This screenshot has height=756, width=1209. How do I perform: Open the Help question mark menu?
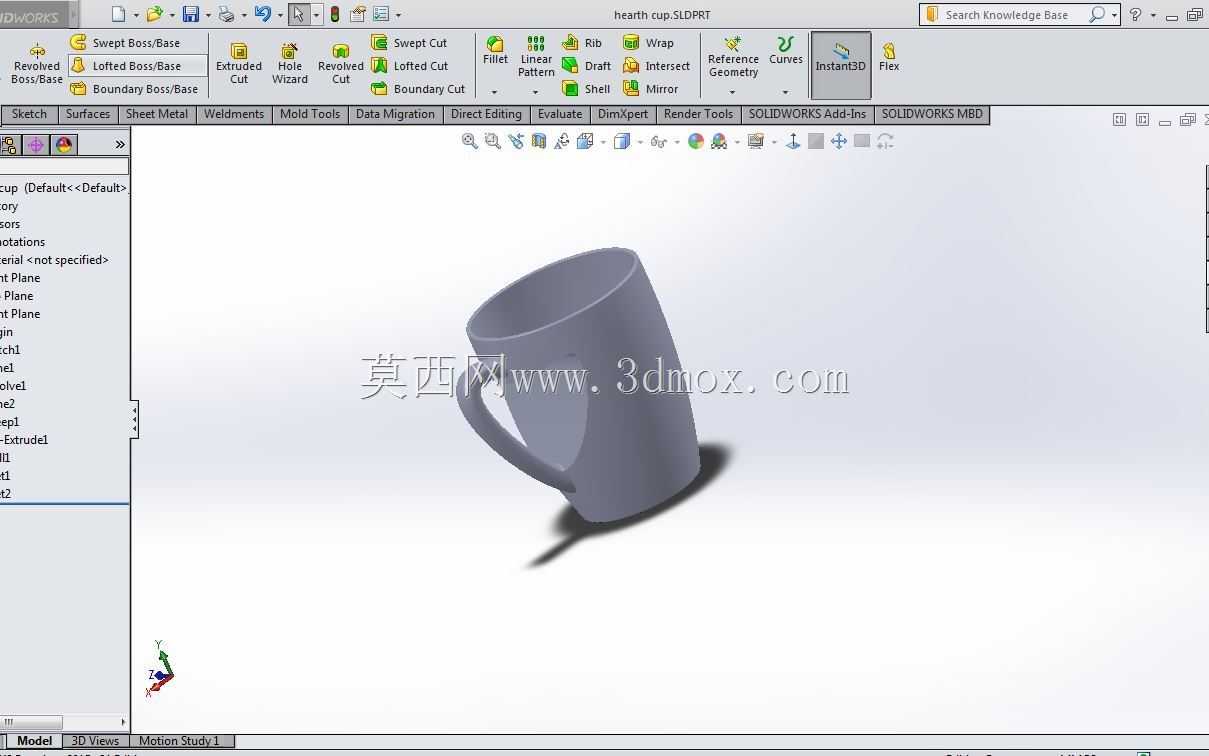(1135, 14)
